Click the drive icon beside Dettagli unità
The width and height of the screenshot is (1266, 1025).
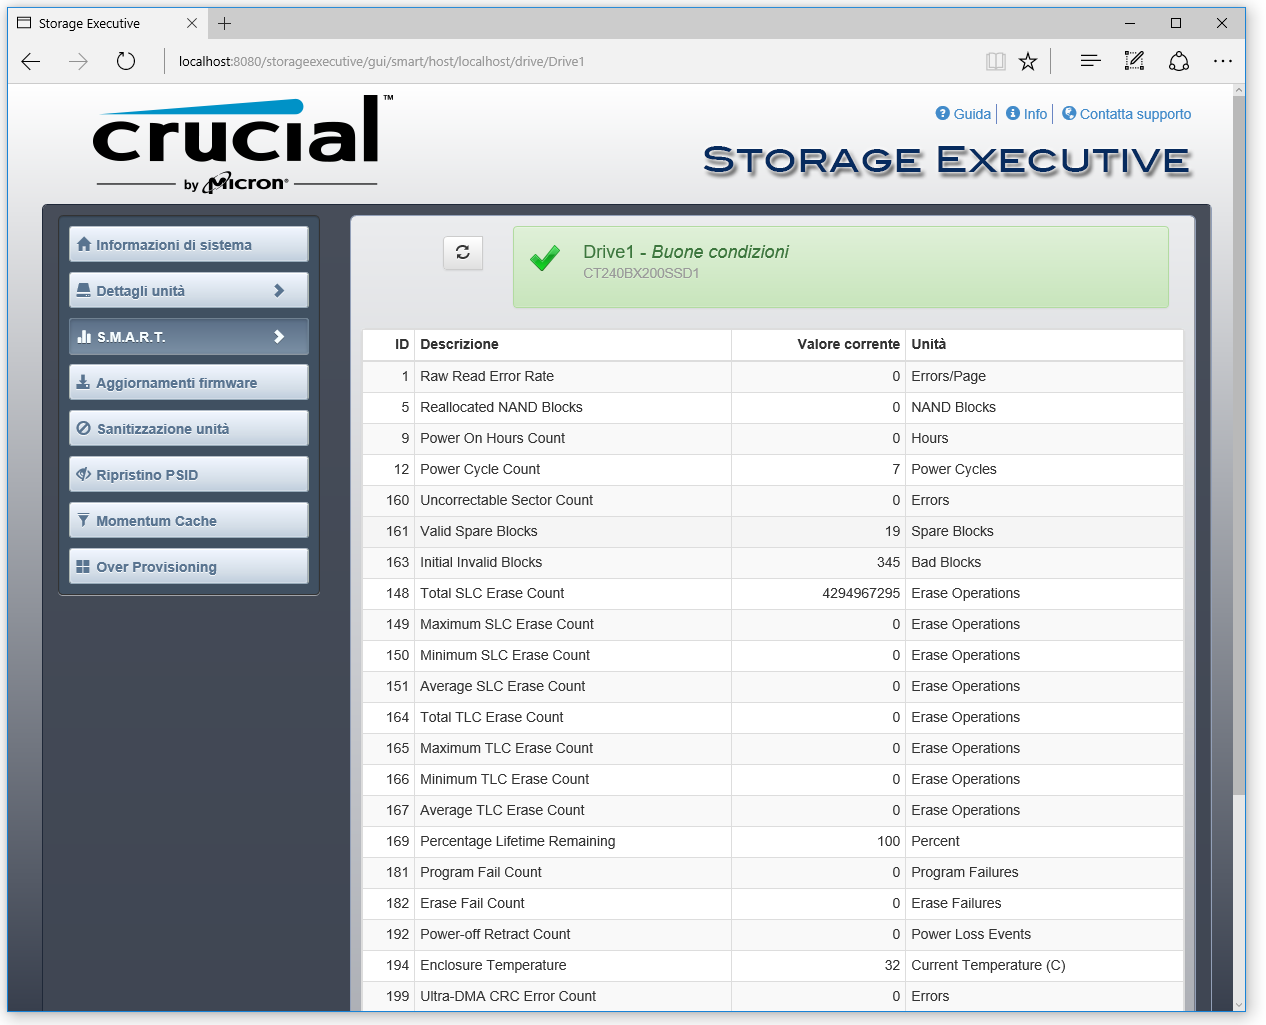click(x=84, y=290)
